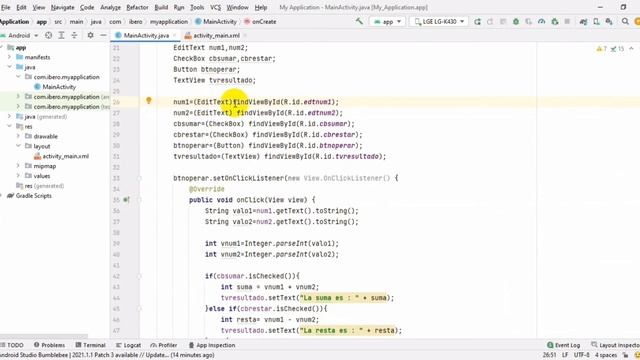Open the app run configuration dropdown
The height and width of the screenshot is (360, 640).
click(387, 22)
